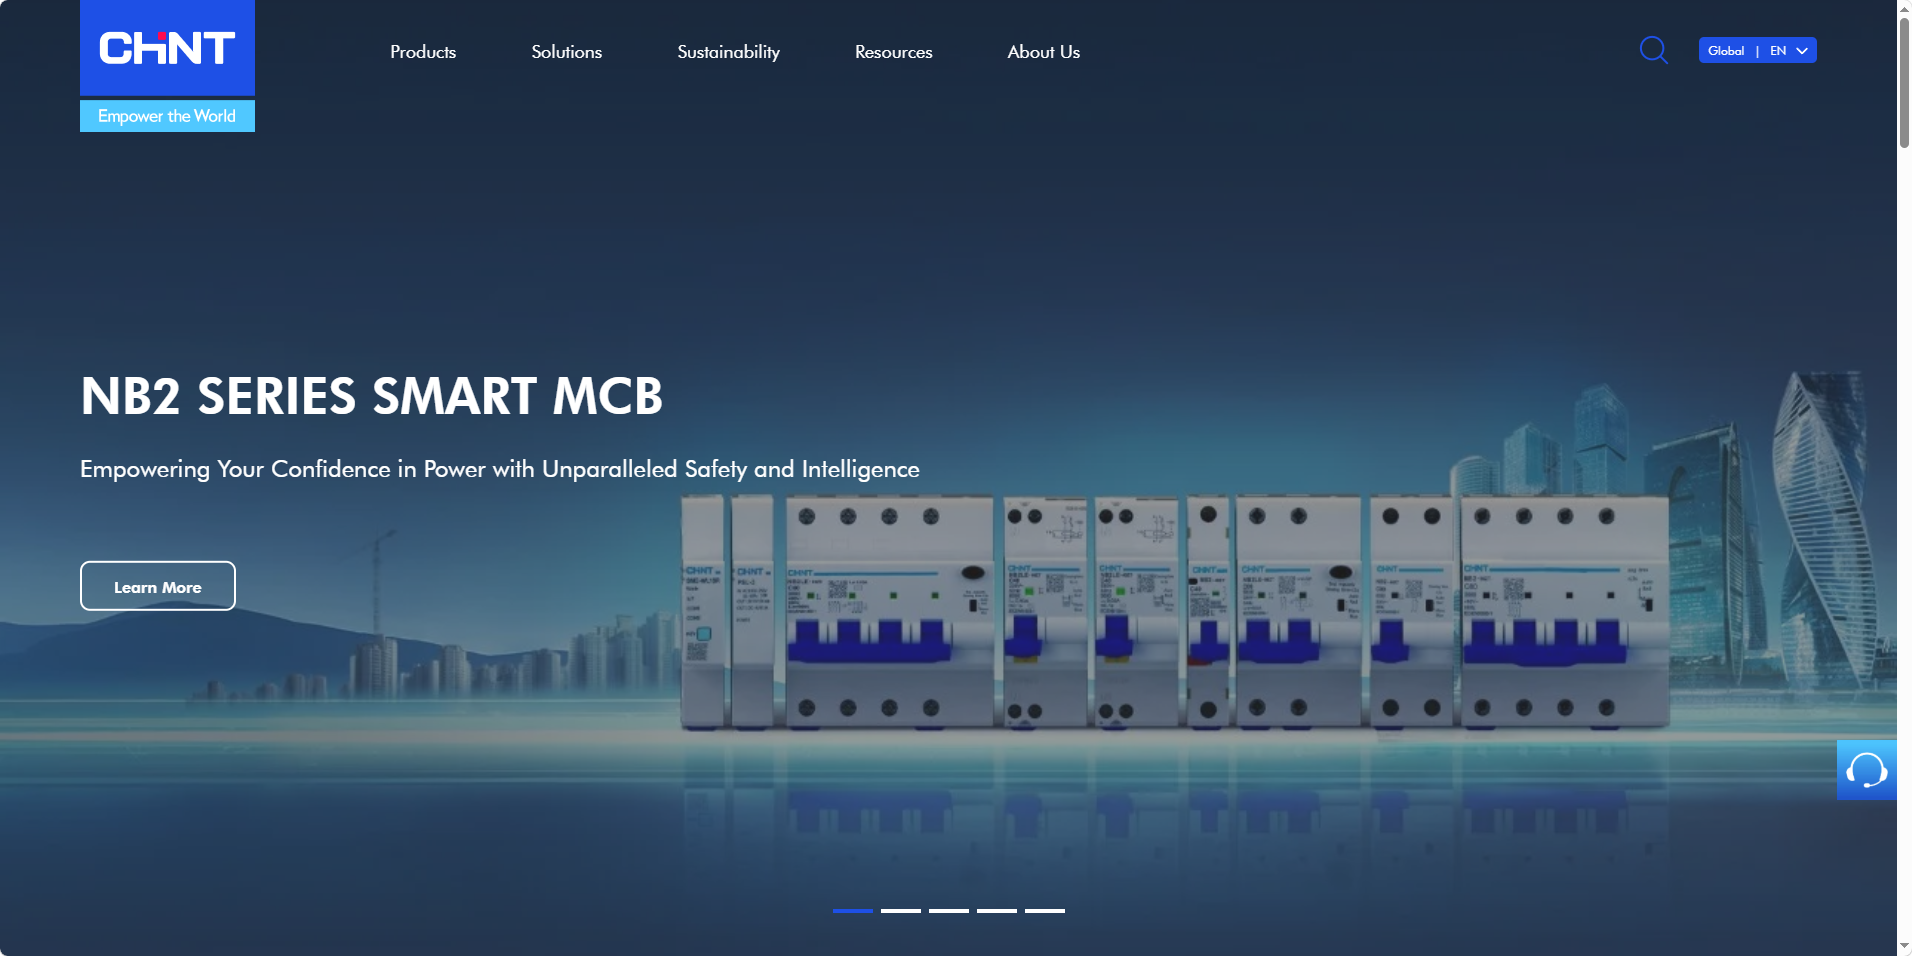Image resolution: width=1912 pixels, height=956 pixels.
Task: Jump to the second carousel slide indicator
Action: 901,911
